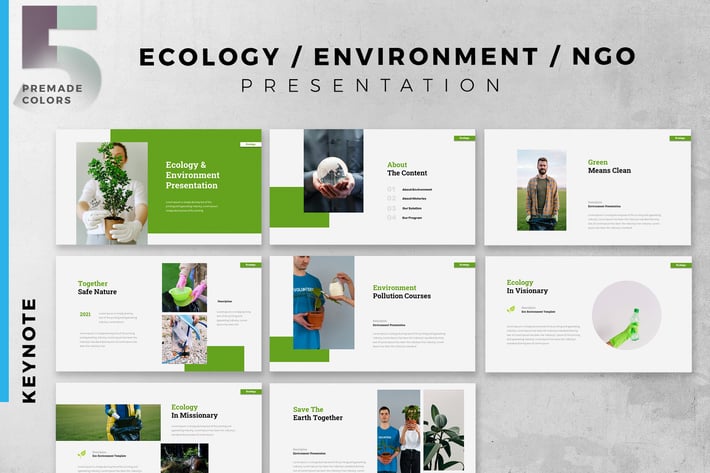The width and height of the screenshot is (710, 473).
Task: Select the 'About The Content' heading
Action: click(407, 169)
